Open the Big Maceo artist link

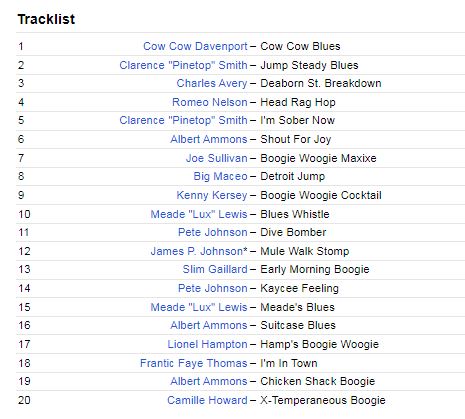(221, 176)
